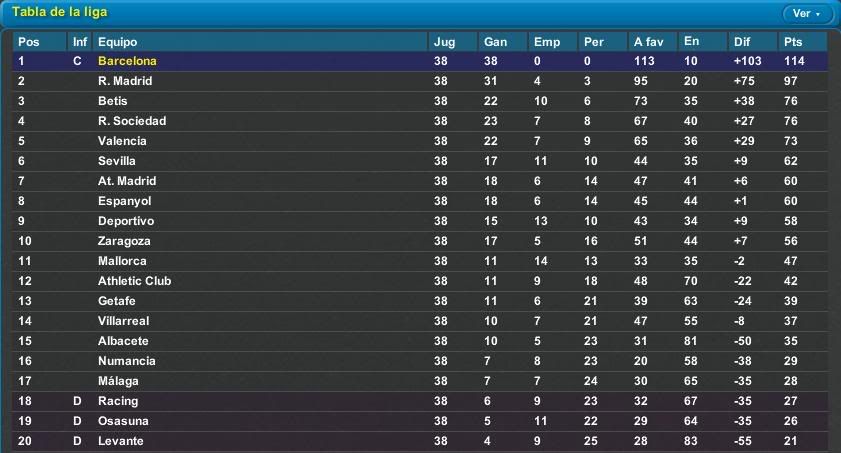Click the champion C indicator for Barcelona
The height and width of the screenshot is (453, 841).
pyautogui.click(x=77, y=61)
